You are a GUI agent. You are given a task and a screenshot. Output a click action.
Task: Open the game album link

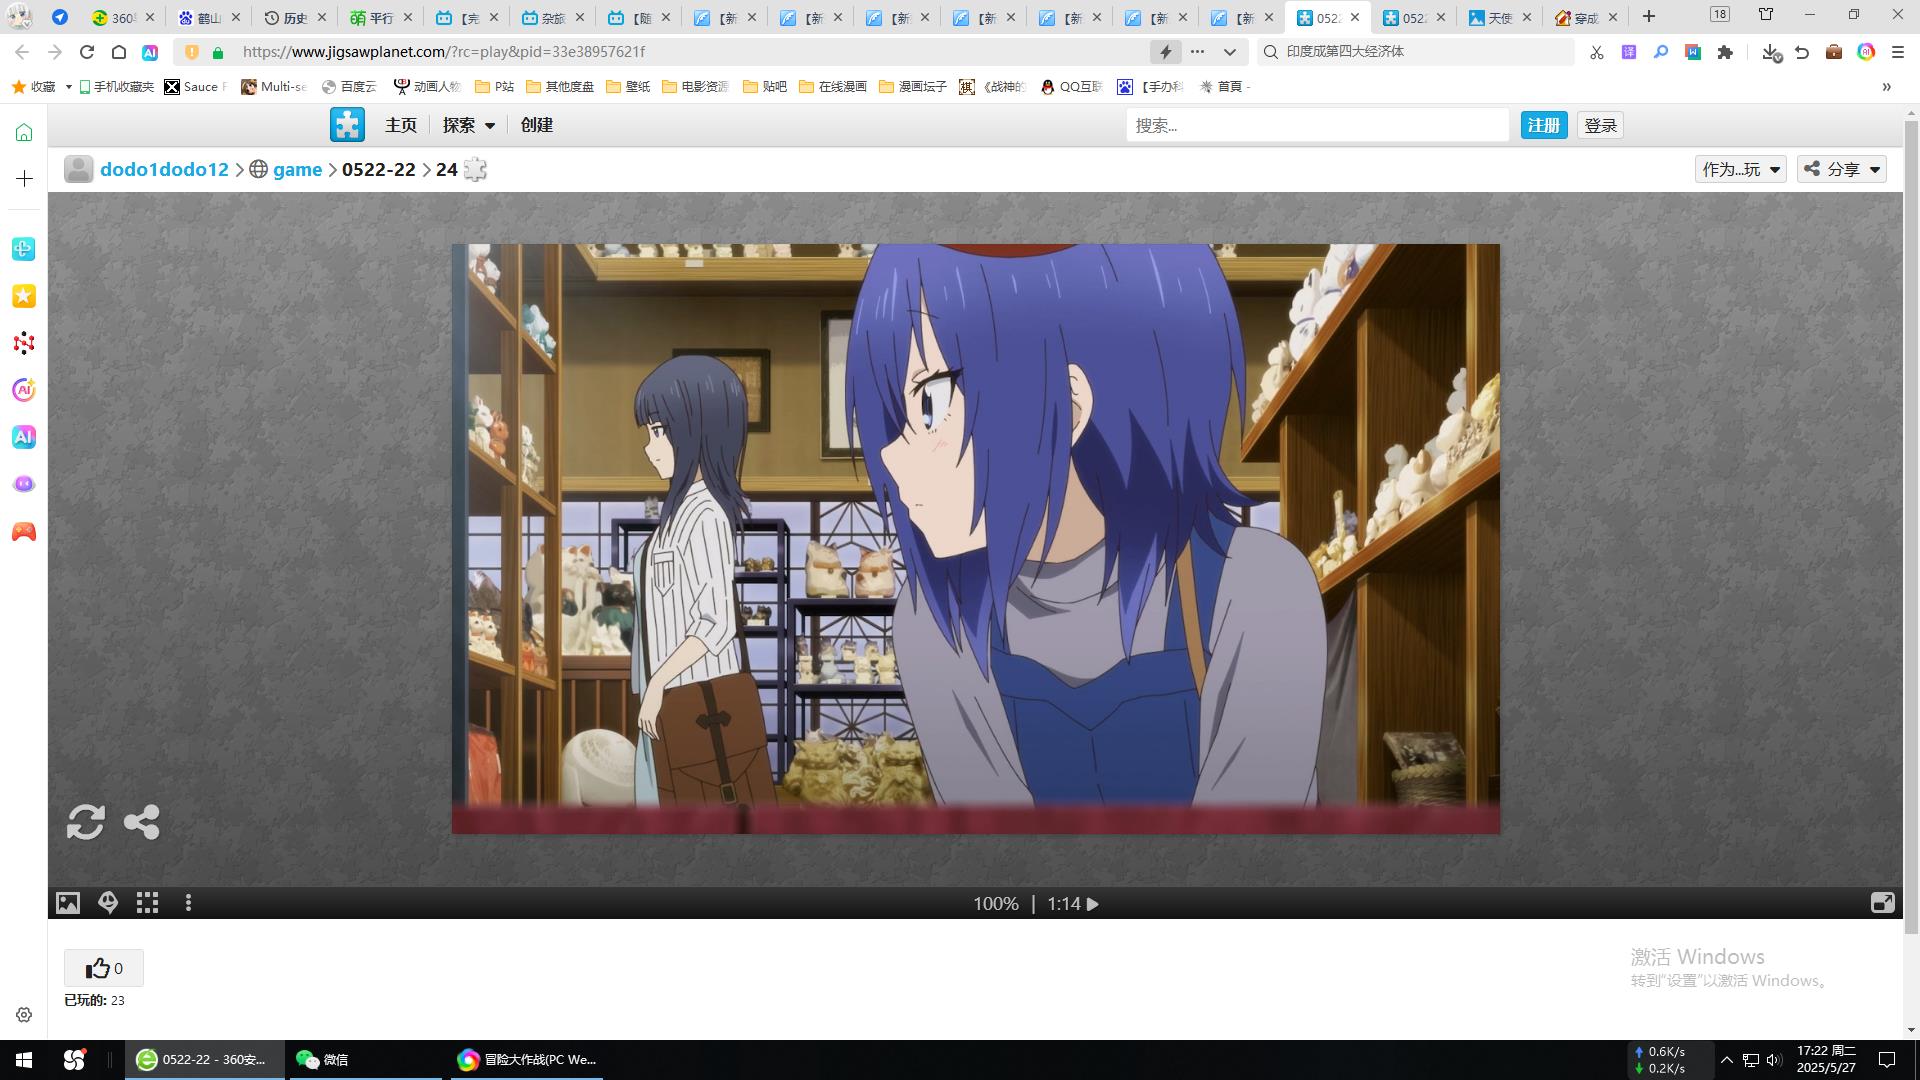[298, 169]
